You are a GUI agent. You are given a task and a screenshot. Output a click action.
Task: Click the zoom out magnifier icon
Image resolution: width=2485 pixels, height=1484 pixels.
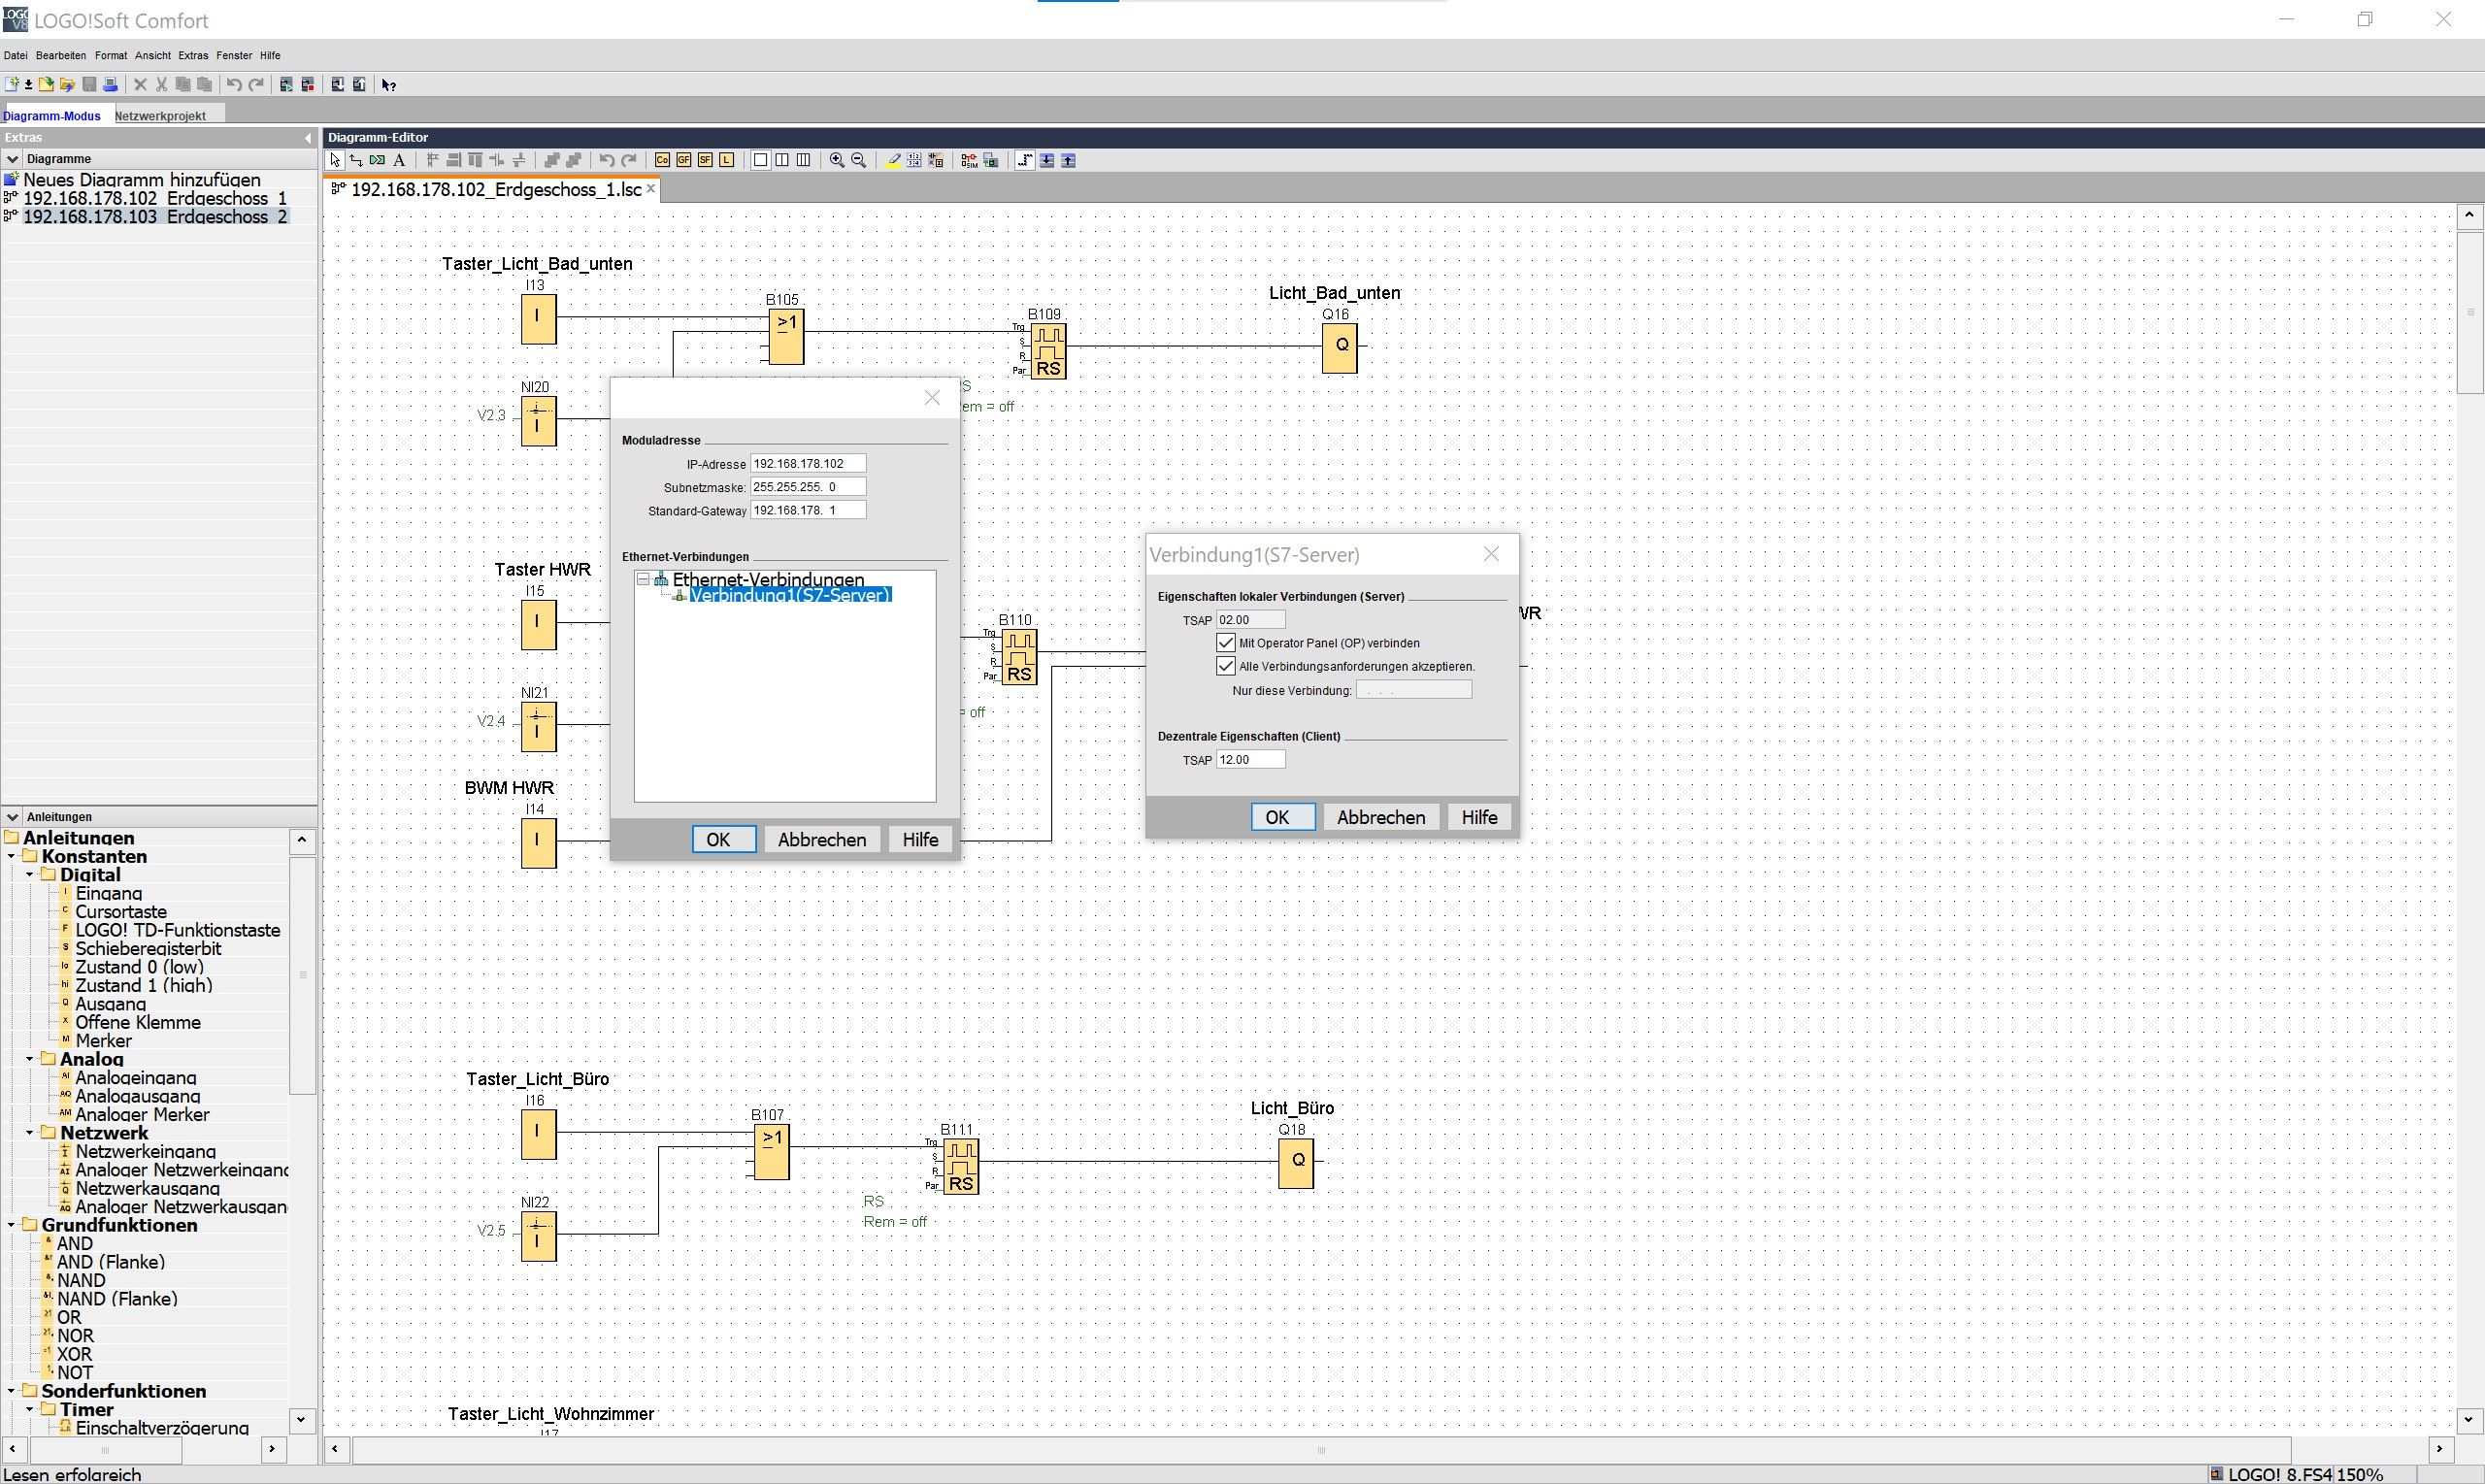[858, 160]
